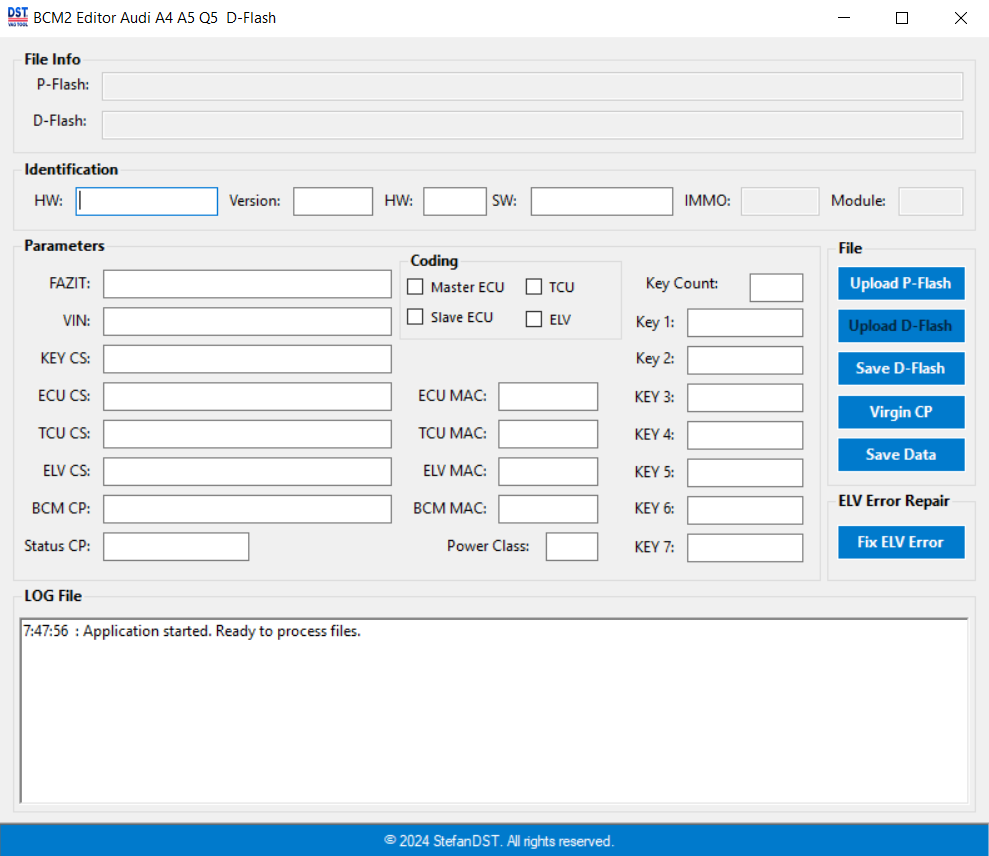Click the Upload D-Flash button

(x=901, y=325)
